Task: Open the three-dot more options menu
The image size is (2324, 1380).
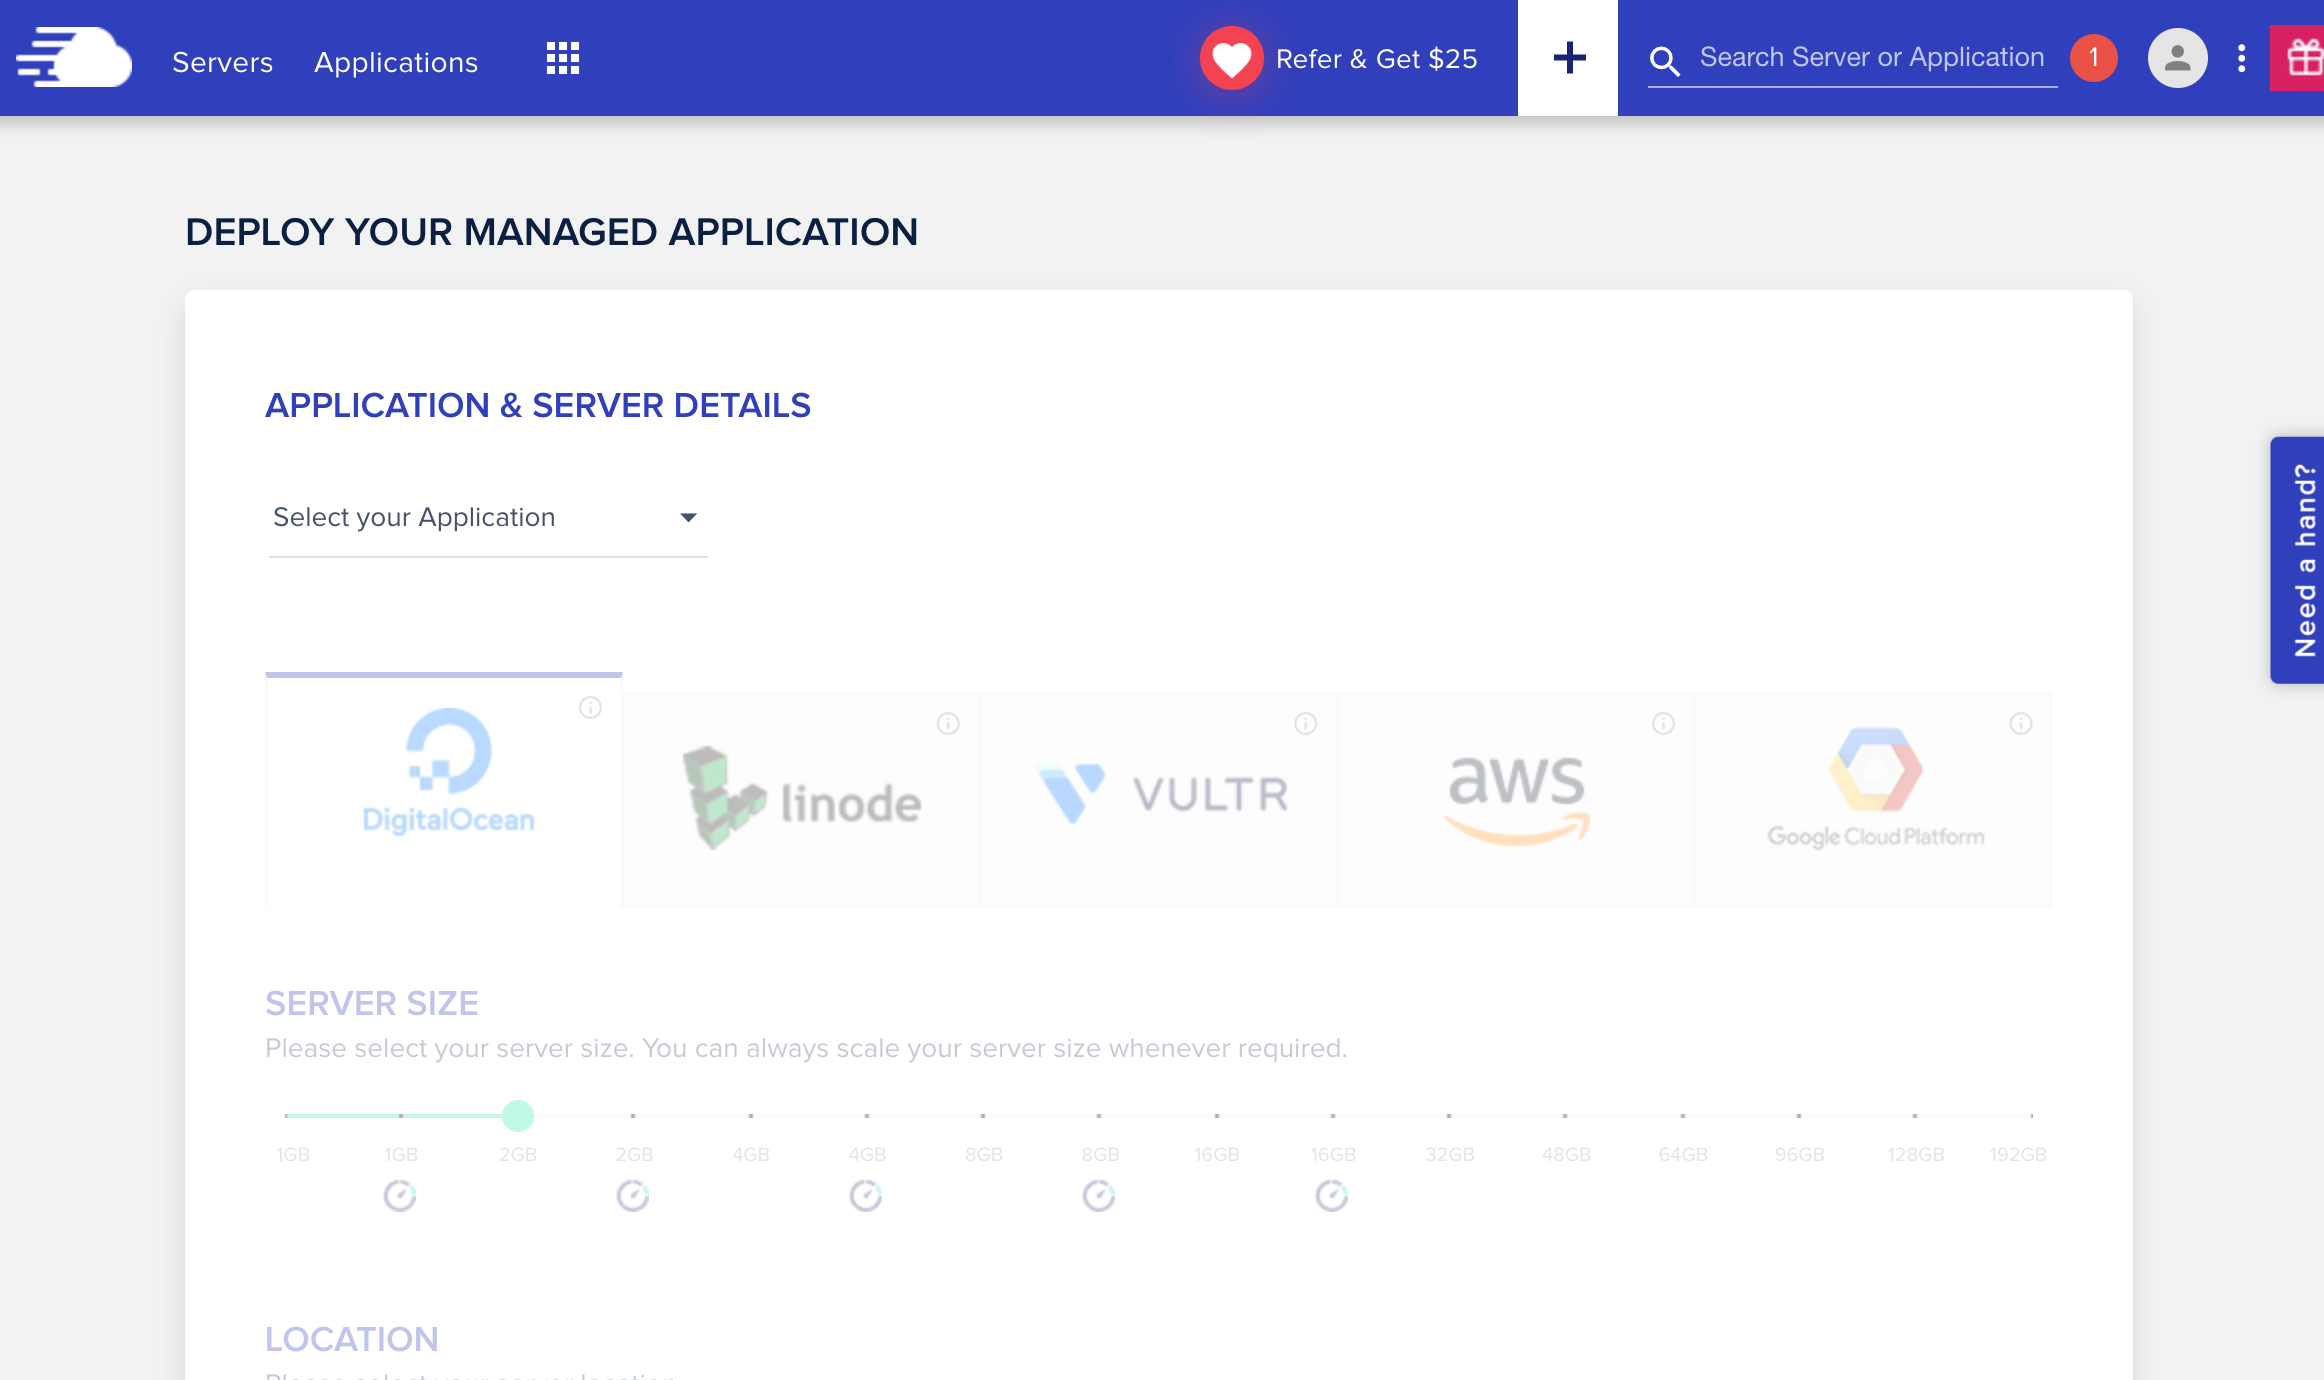Action: click(2242, 58)
